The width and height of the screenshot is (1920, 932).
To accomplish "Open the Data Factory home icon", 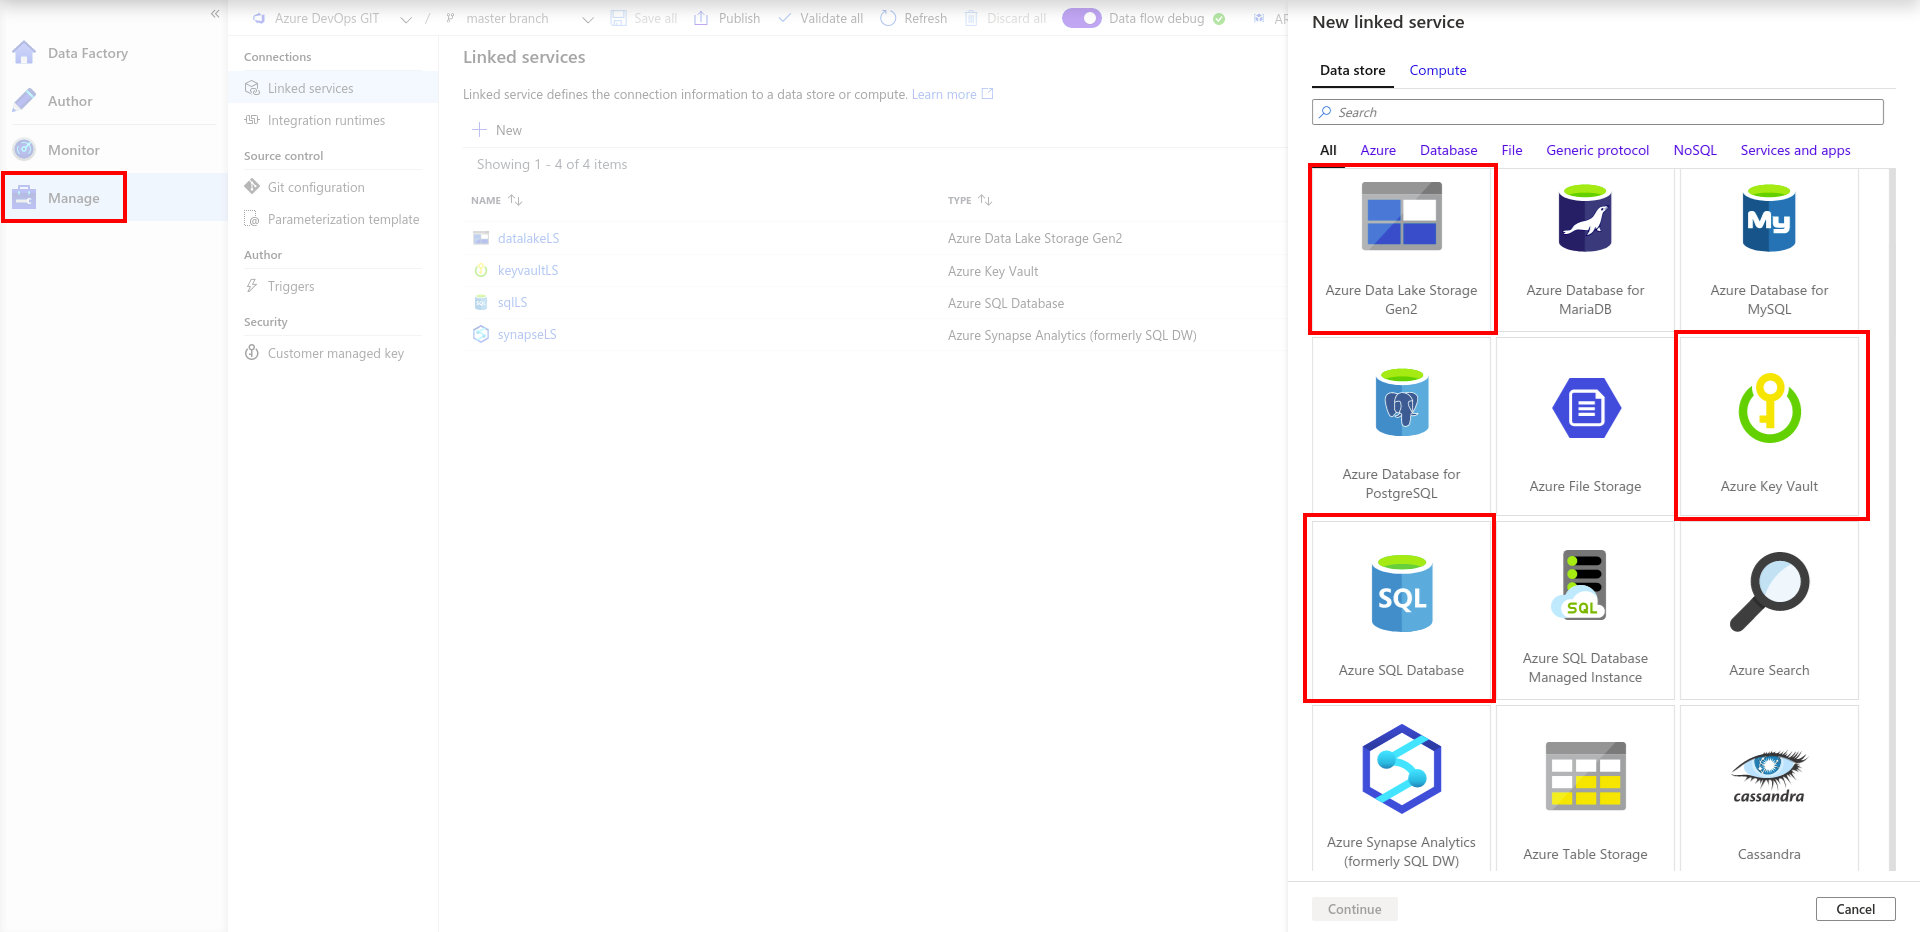I will click(24, 53).
